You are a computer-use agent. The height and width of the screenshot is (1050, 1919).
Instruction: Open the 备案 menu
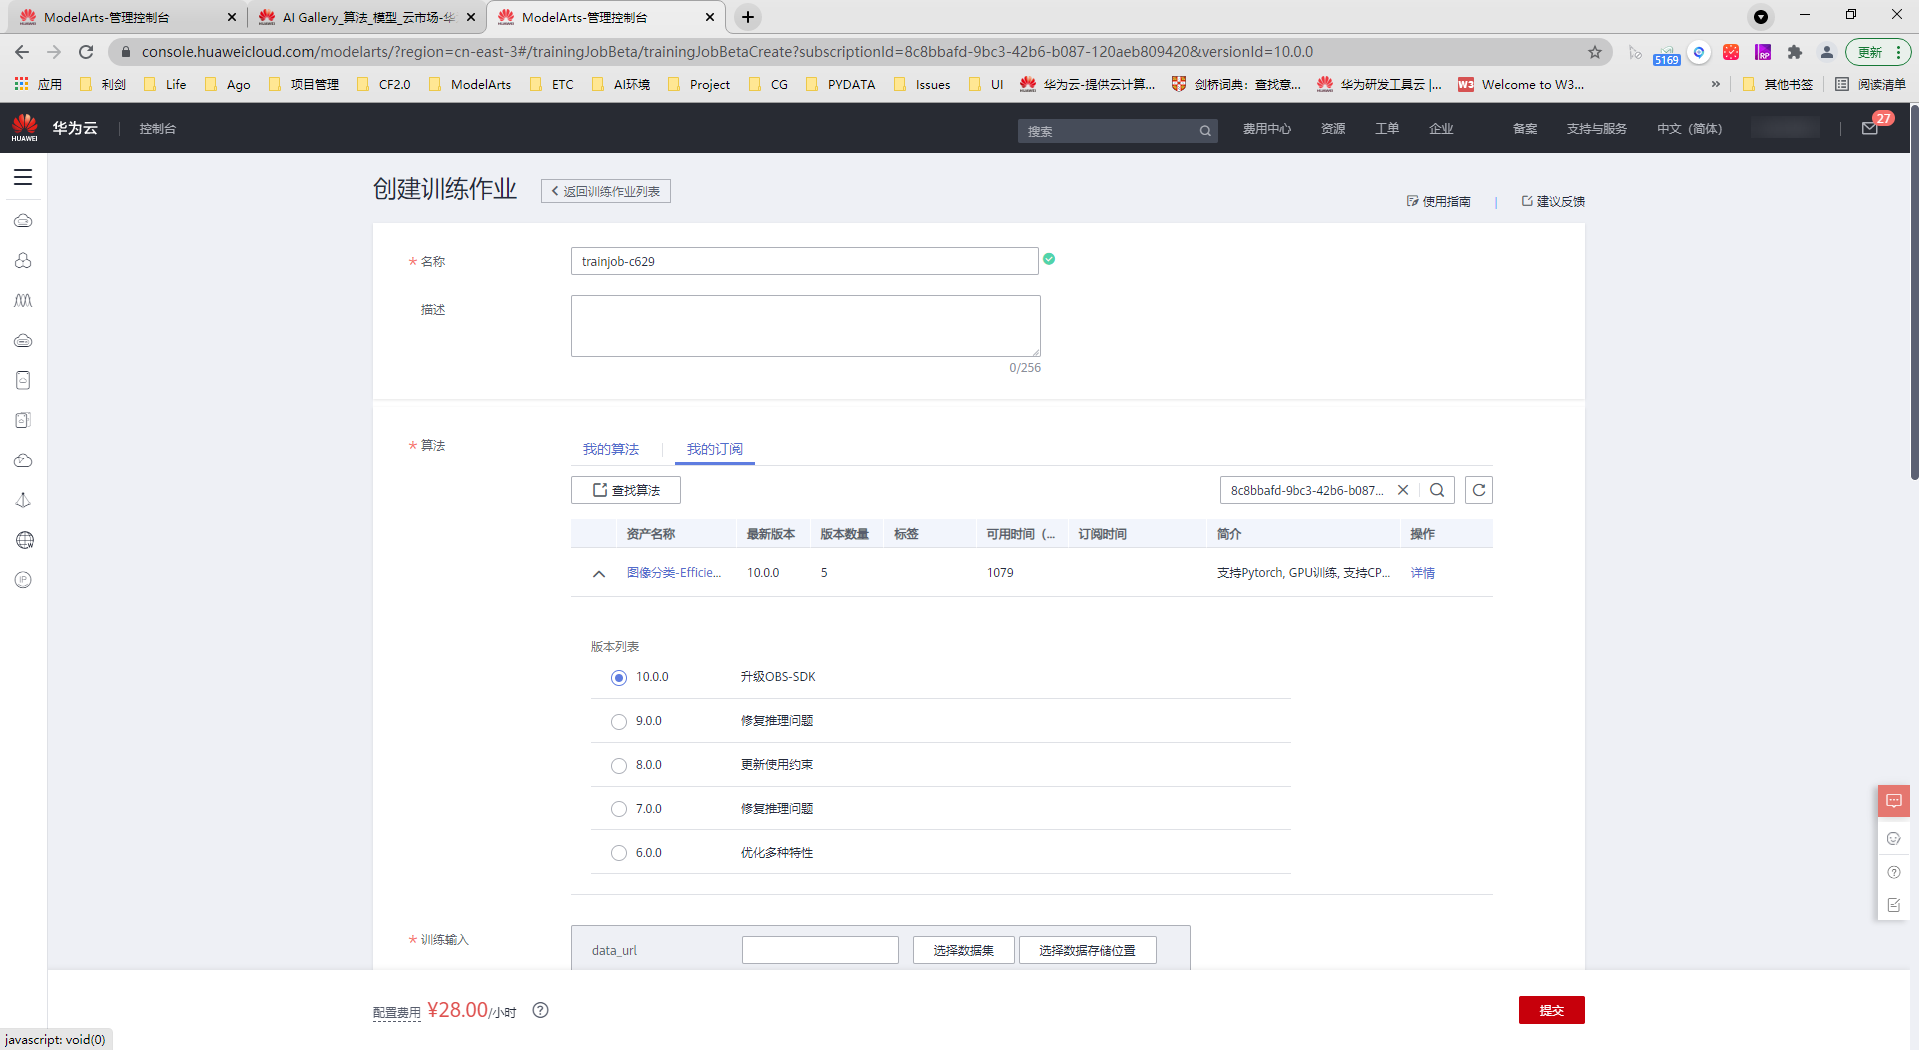(x=1525, y=129)
